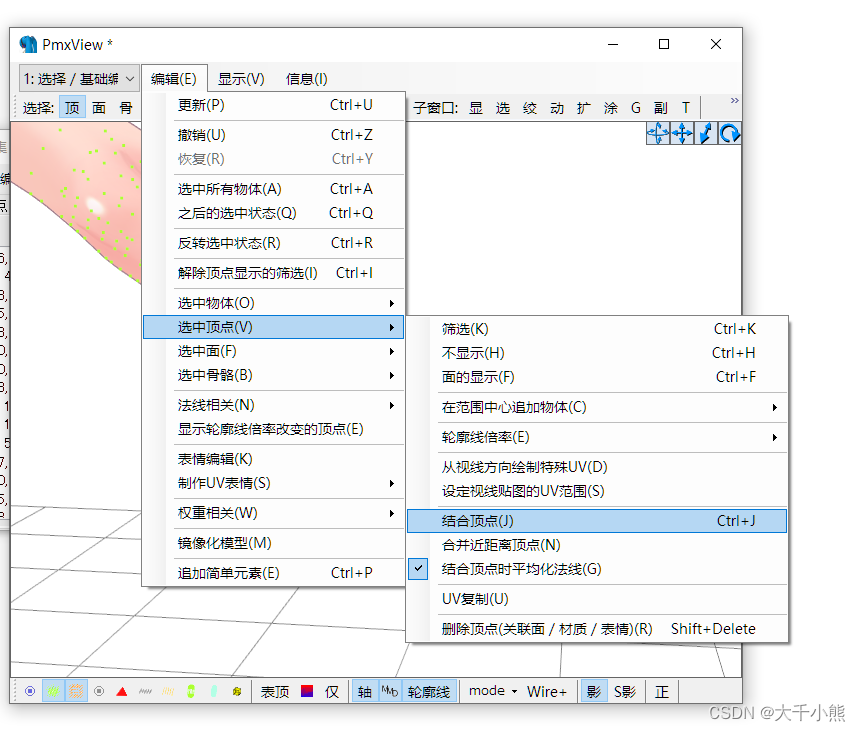The height and width of the screenshot is (731, 861).
Task: Click the Mb icon in bottom toolbar
Action: [390, 691]
